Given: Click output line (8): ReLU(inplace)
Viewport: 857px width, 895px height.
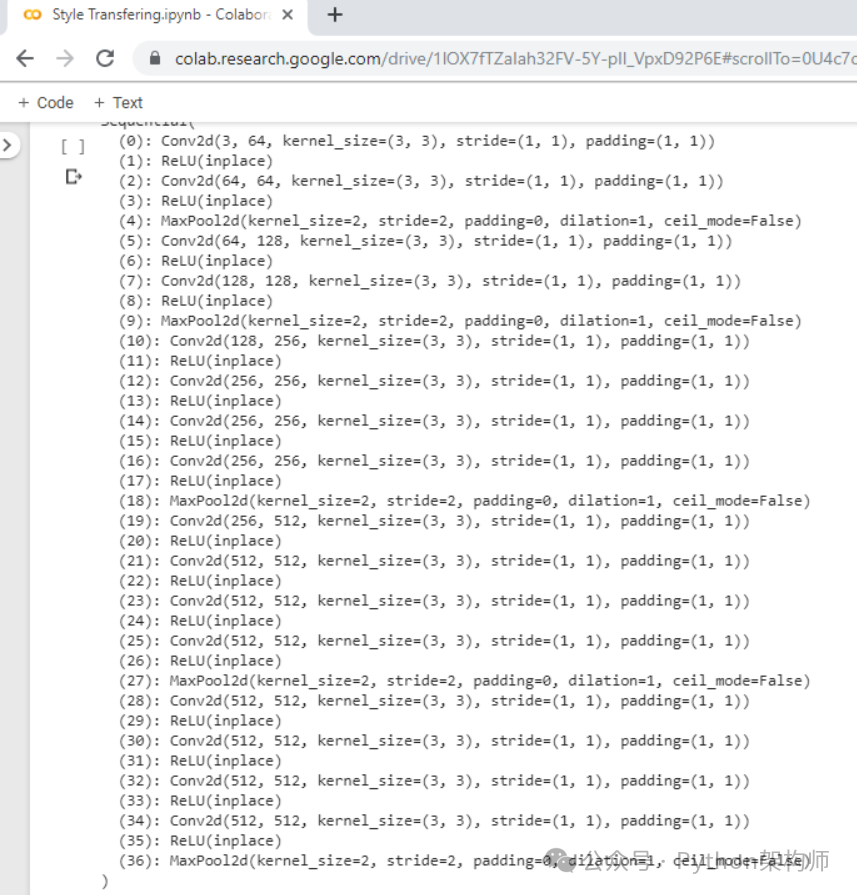Looking at the screenshot, I should 196,301.
